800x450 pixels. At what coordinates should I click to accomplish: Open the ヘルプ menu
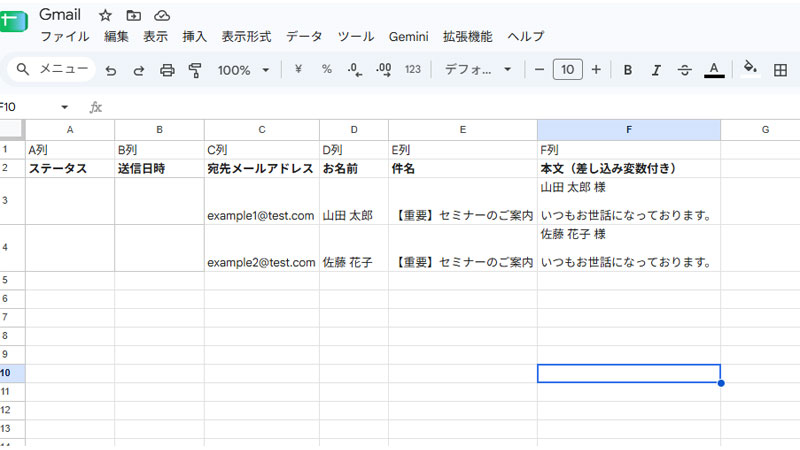click(526, 37)
